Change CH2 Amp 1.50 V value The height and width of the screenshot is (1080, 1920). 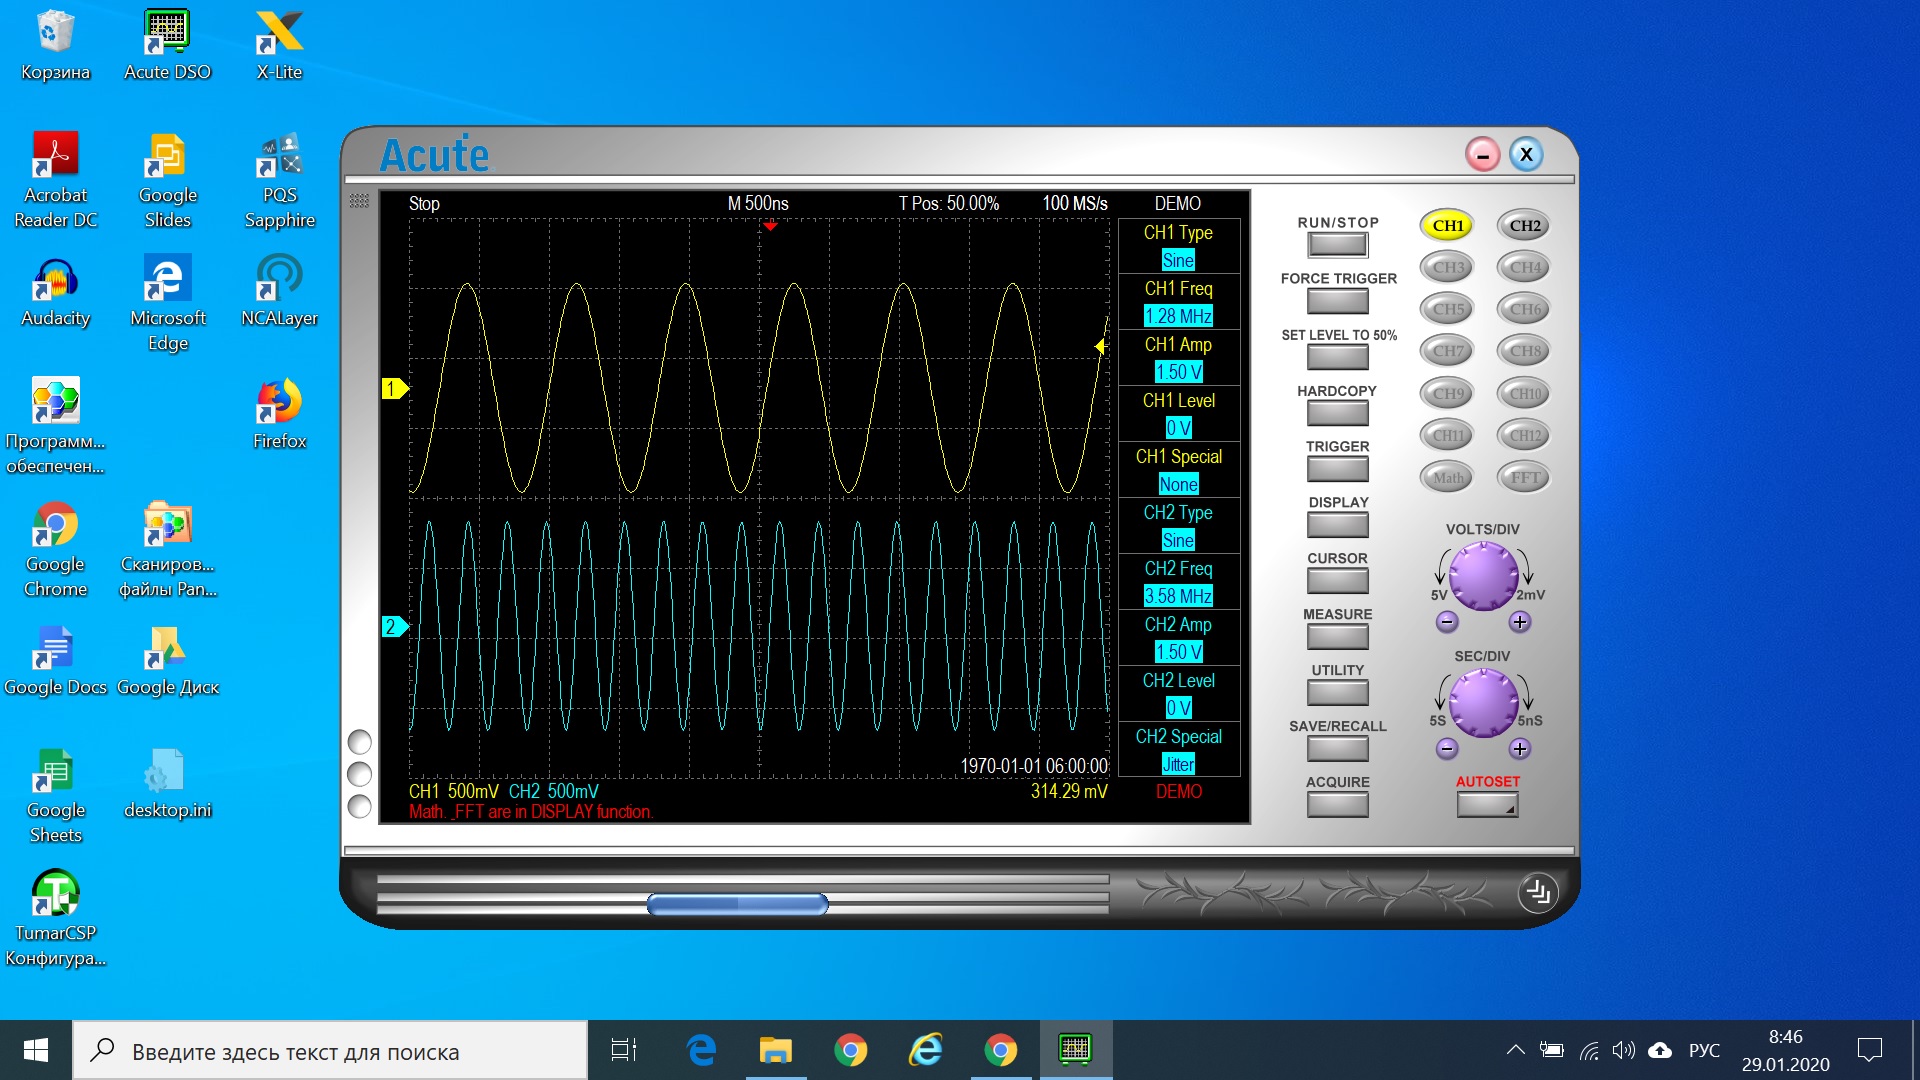coord(1178,652)
